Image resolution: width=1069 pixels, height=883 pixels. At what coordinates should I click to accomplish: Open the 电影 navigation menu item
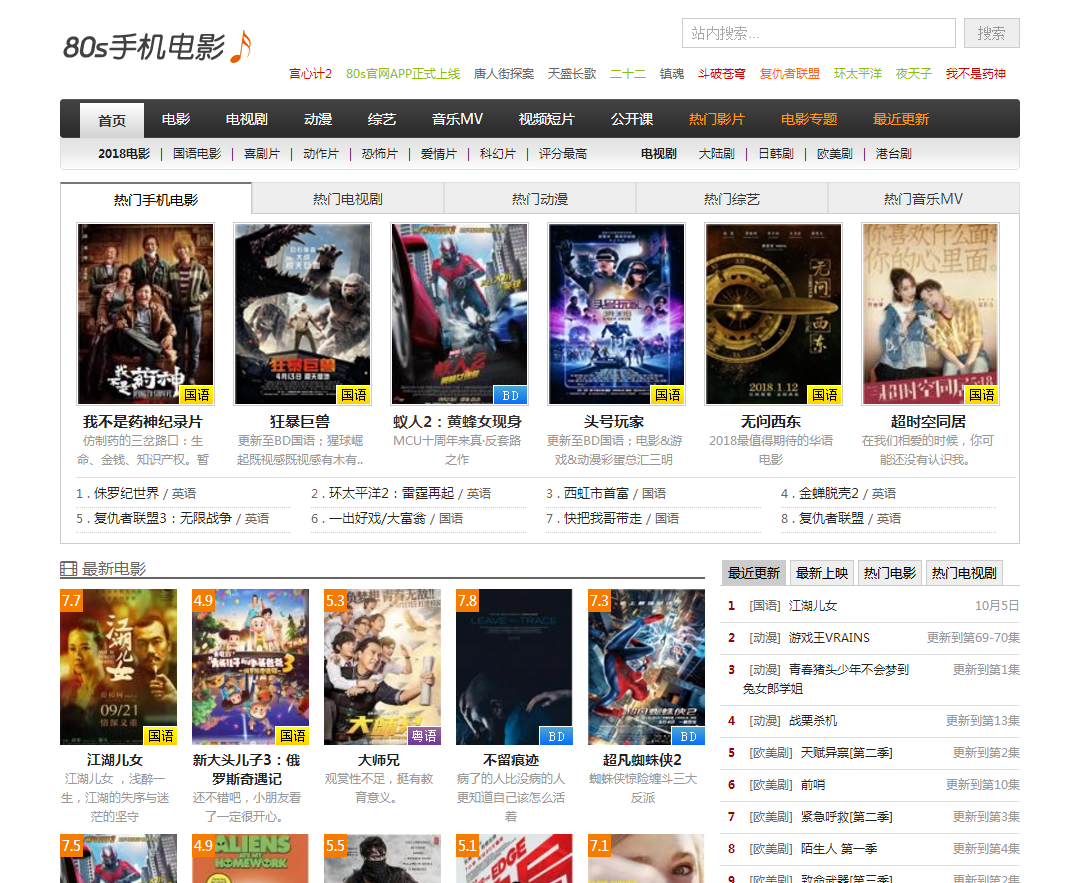[176, 119]
